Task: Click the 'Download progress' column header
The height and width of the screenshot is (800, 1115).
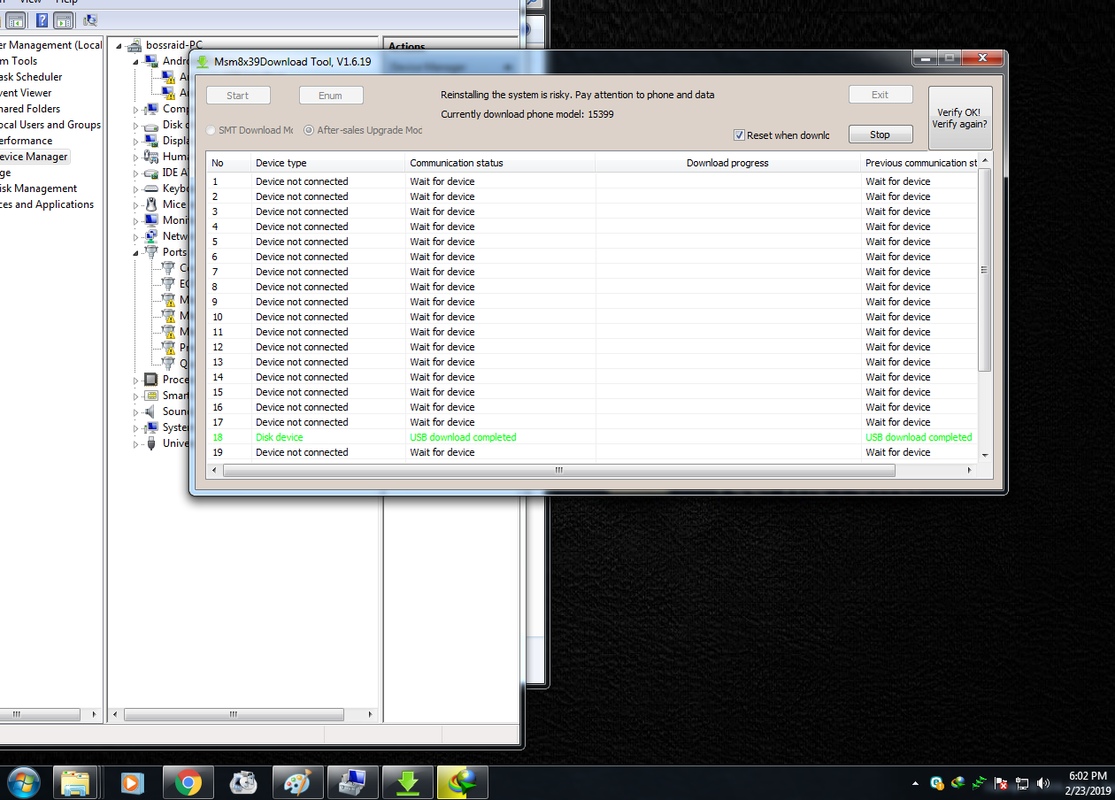Action: [727, 163]
